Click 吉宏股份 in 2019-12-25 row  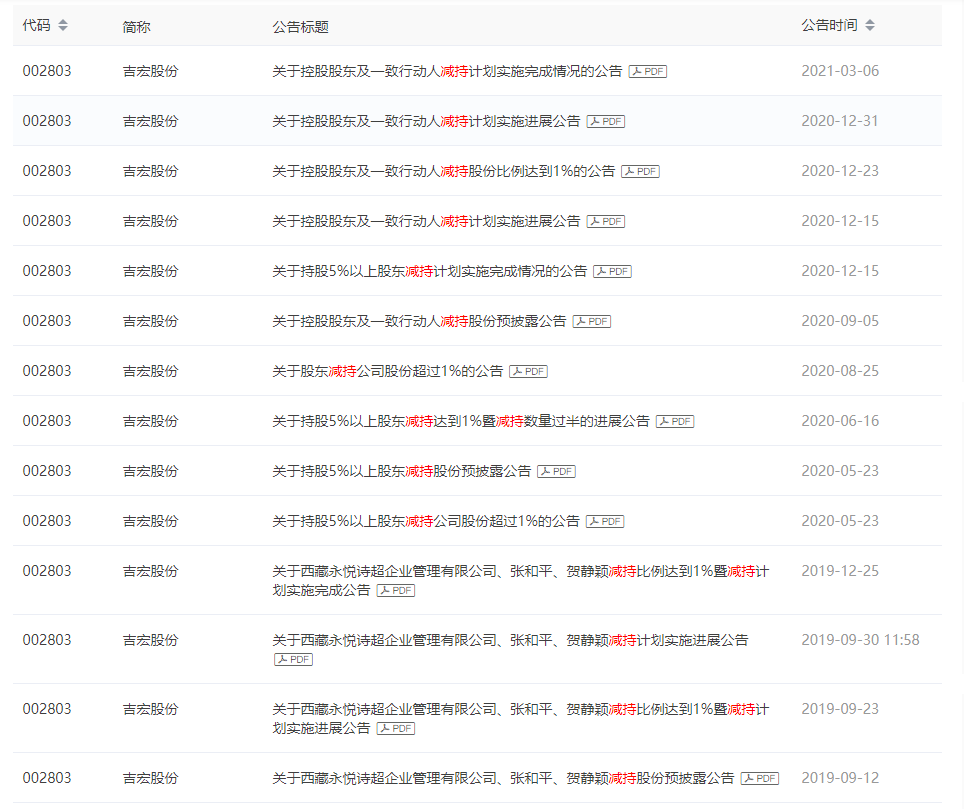[151, 571]
